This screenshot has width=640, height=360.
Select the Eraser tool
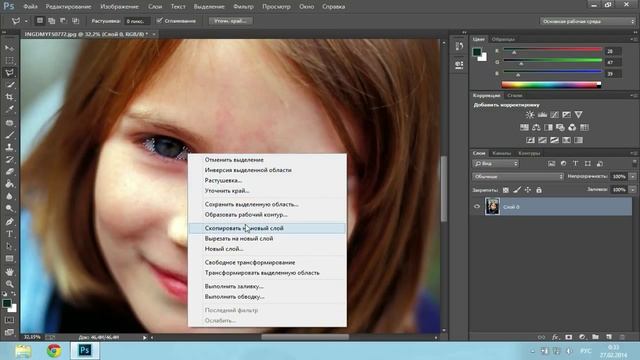click(x=9, y=171)
